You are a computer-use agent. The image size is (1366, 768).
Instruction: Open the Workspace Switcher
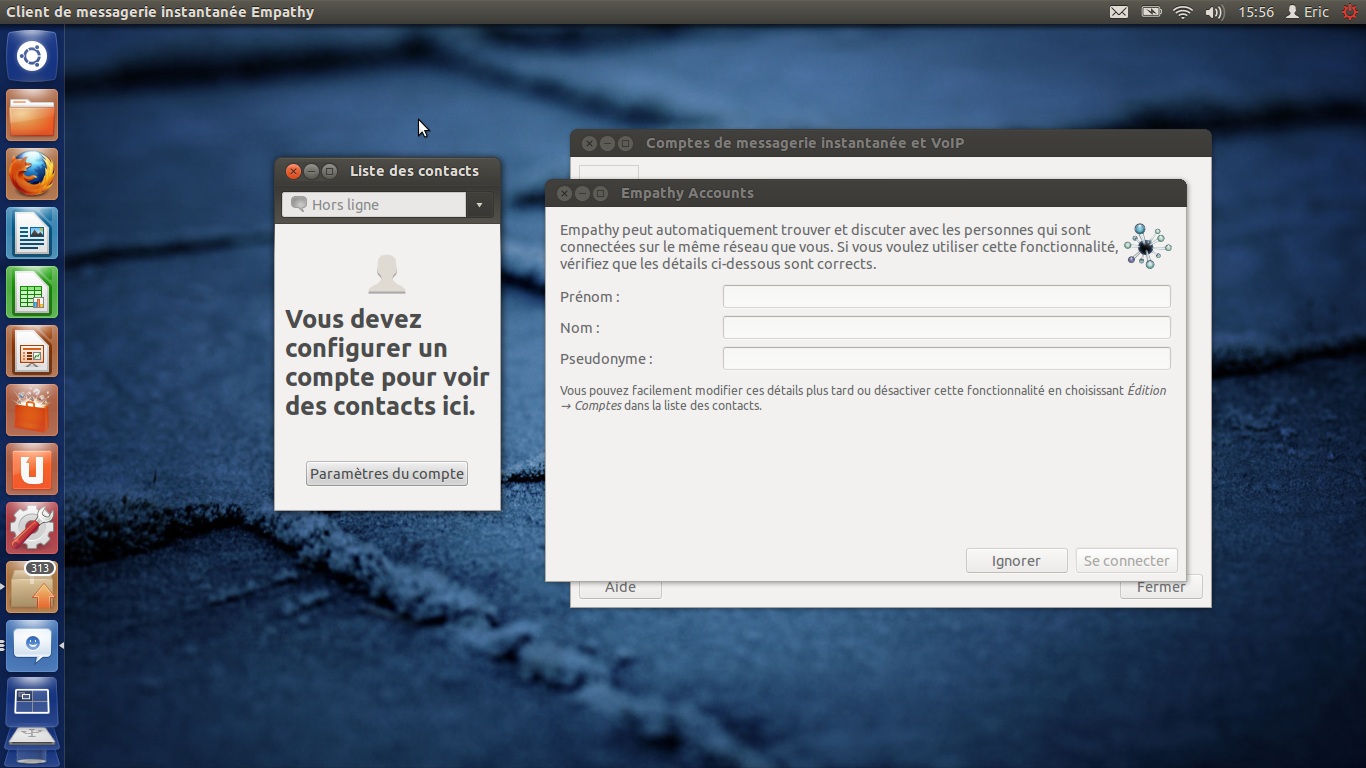32,702
